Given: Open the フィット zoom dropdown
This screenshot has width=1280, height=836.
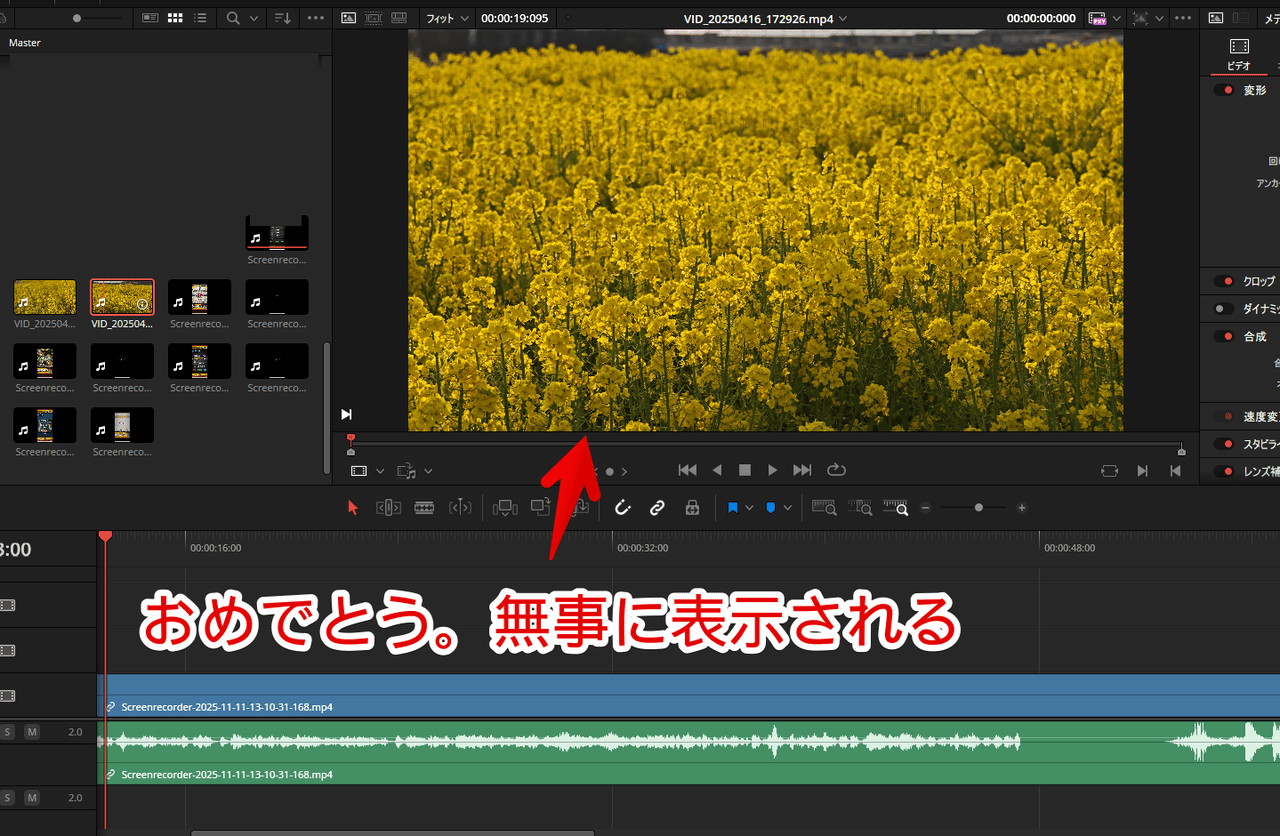Looking at the screenshot, I should (446, 18).
